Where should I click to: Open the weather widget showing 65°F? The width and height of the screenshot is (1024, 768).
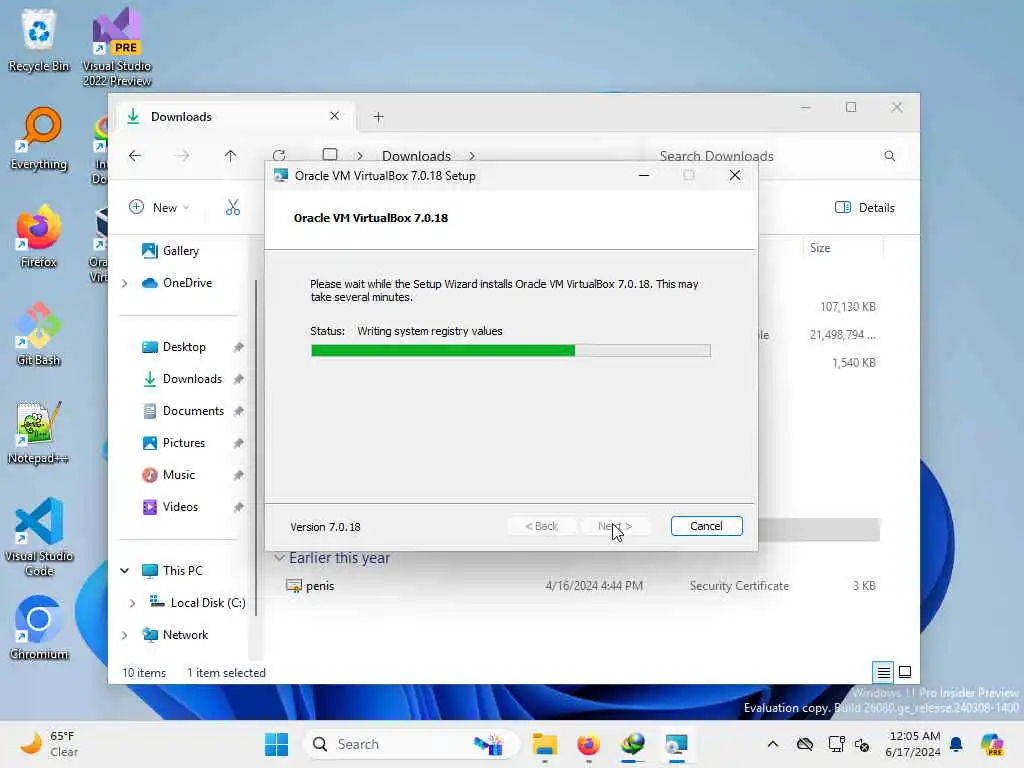click(50, 744)
